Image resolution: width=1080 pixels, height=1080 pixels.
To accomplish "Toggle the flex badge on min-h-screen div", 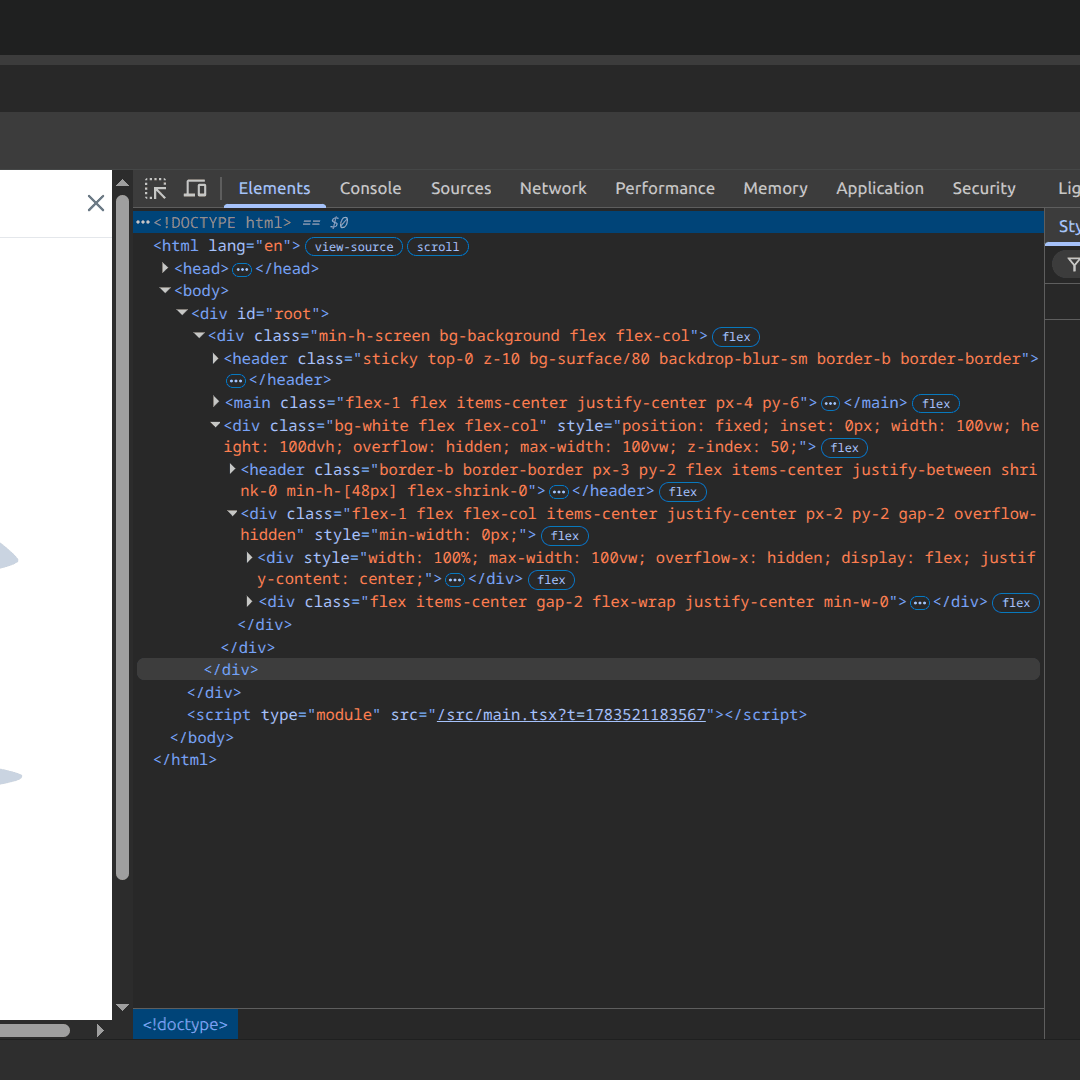I will click(736, 337).
